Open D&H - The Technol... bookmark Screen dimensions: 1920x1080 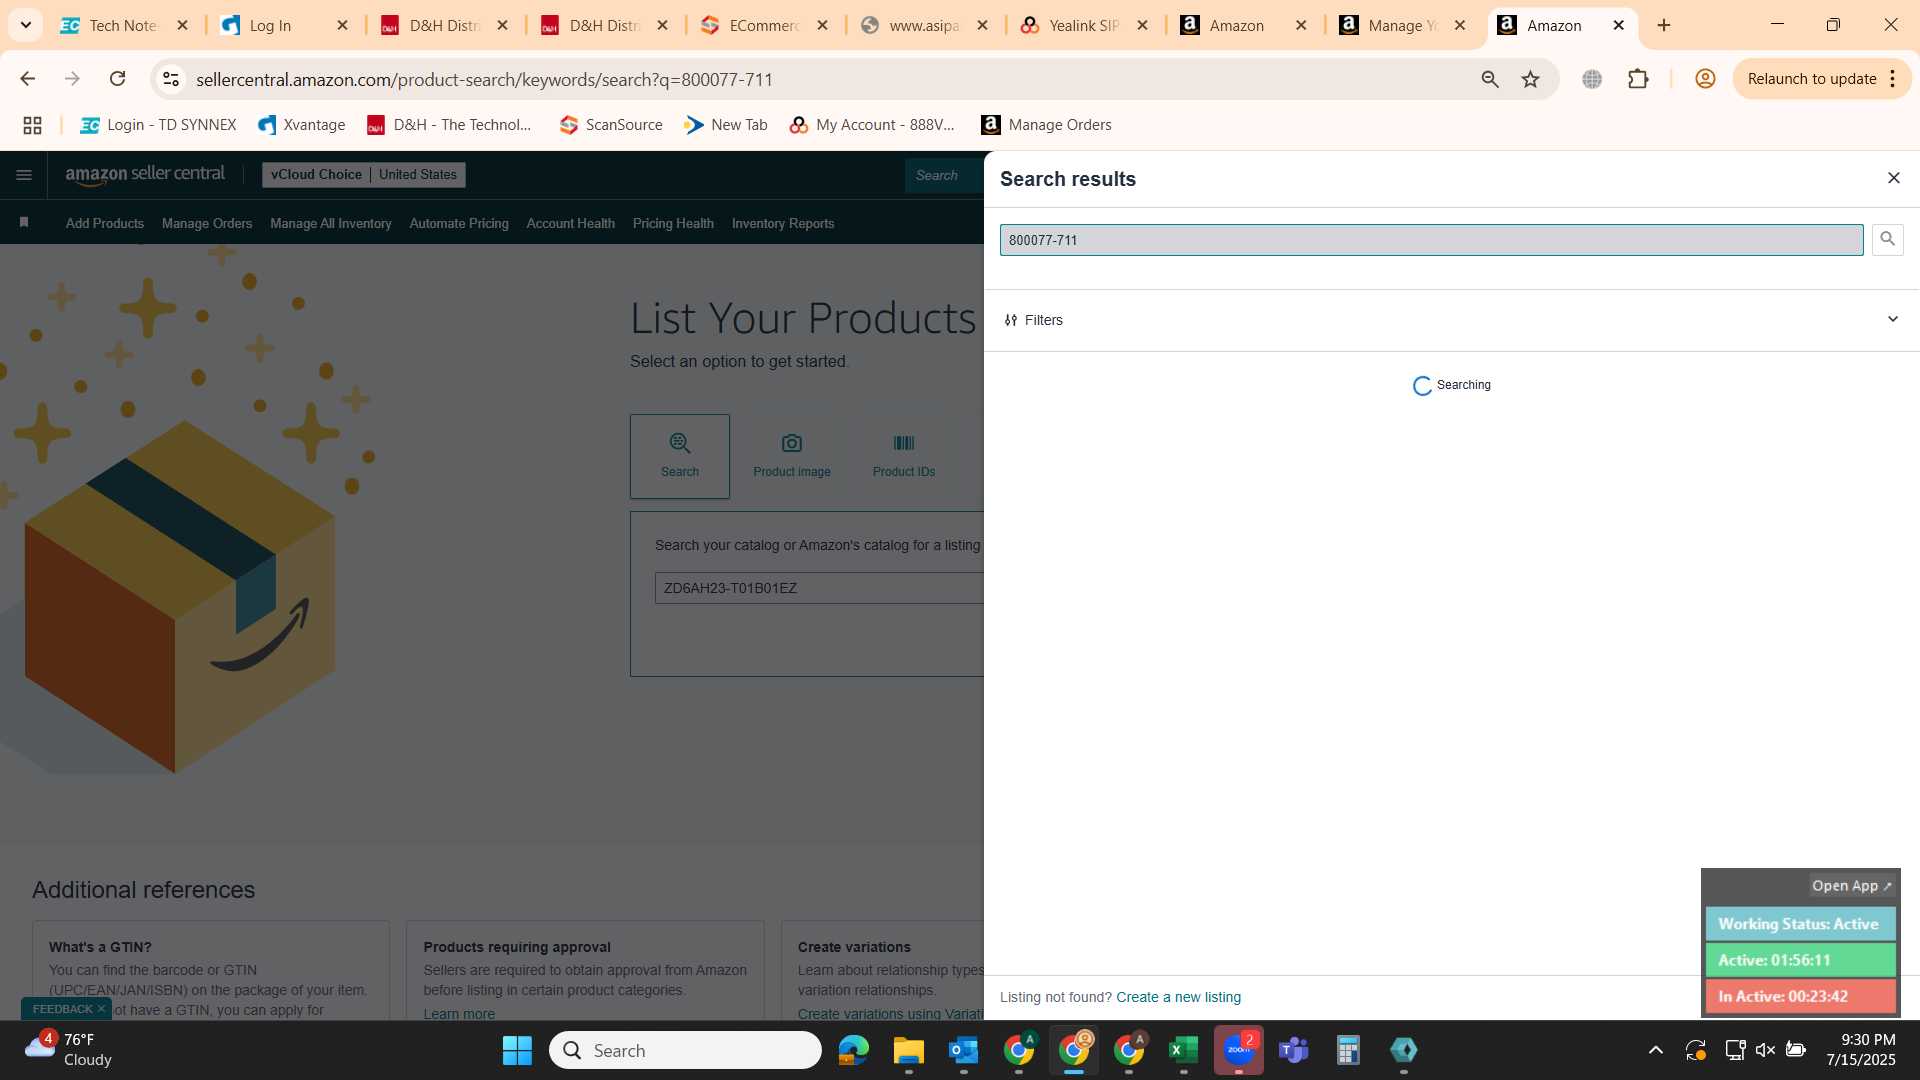[x=449, y=125]
